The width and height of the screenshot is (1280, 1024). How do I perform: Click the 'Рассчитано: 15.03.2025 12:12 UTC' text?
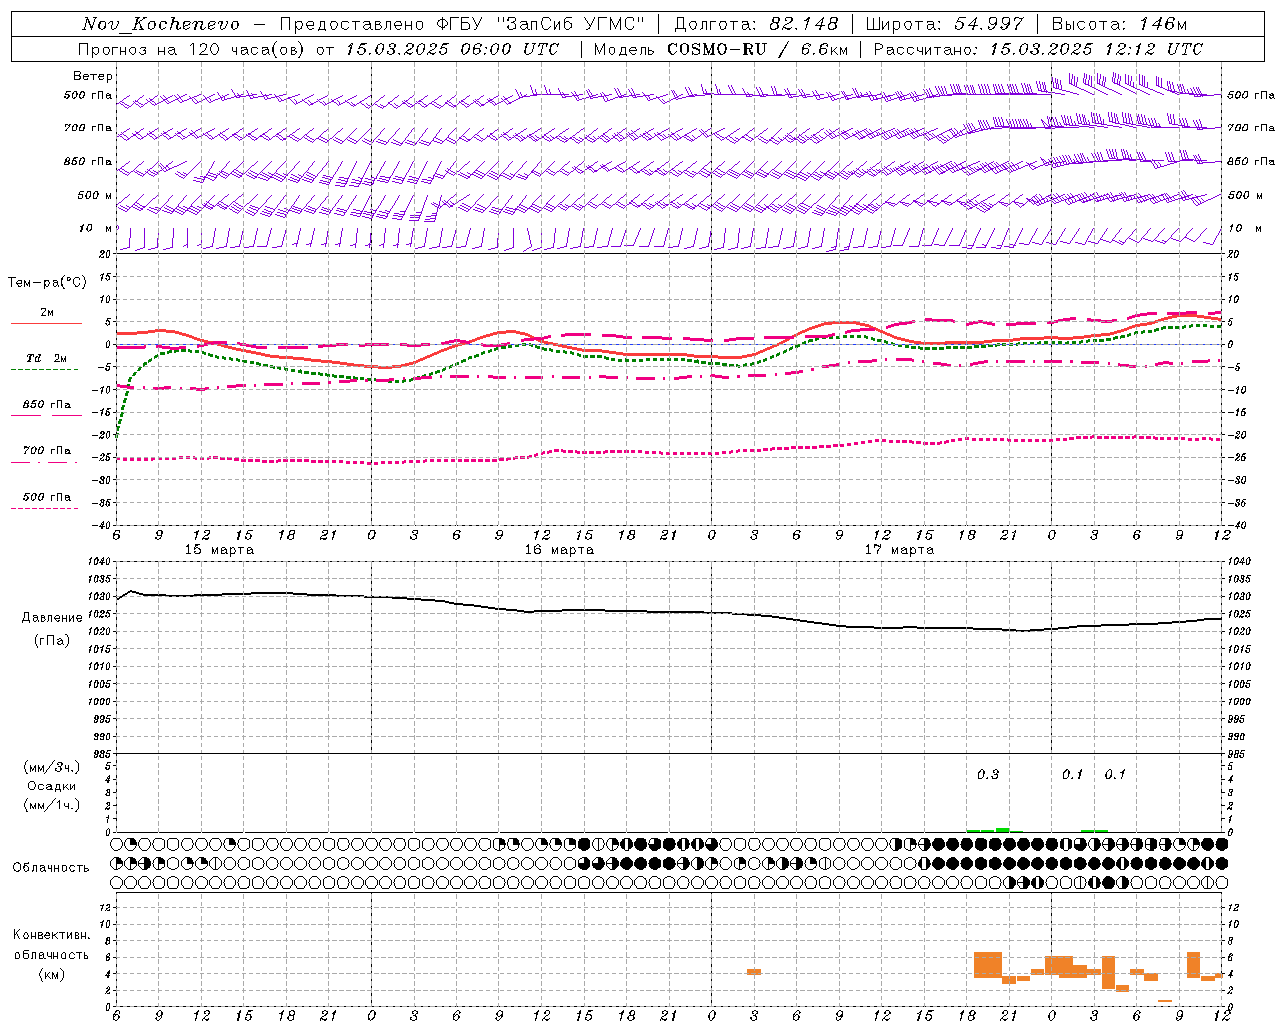1038,49
